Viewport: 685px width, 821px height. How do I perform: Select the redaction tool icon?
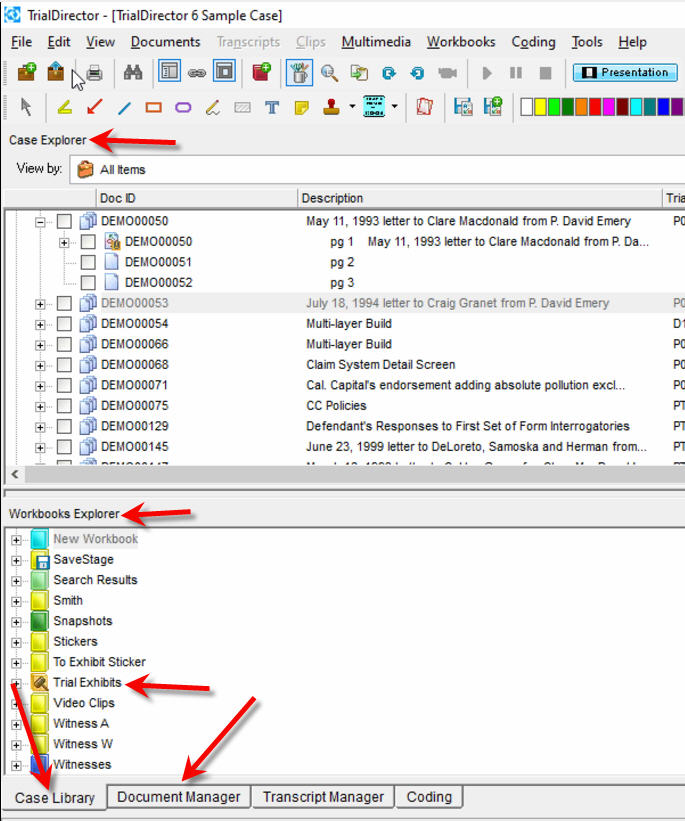pos(242,108)
